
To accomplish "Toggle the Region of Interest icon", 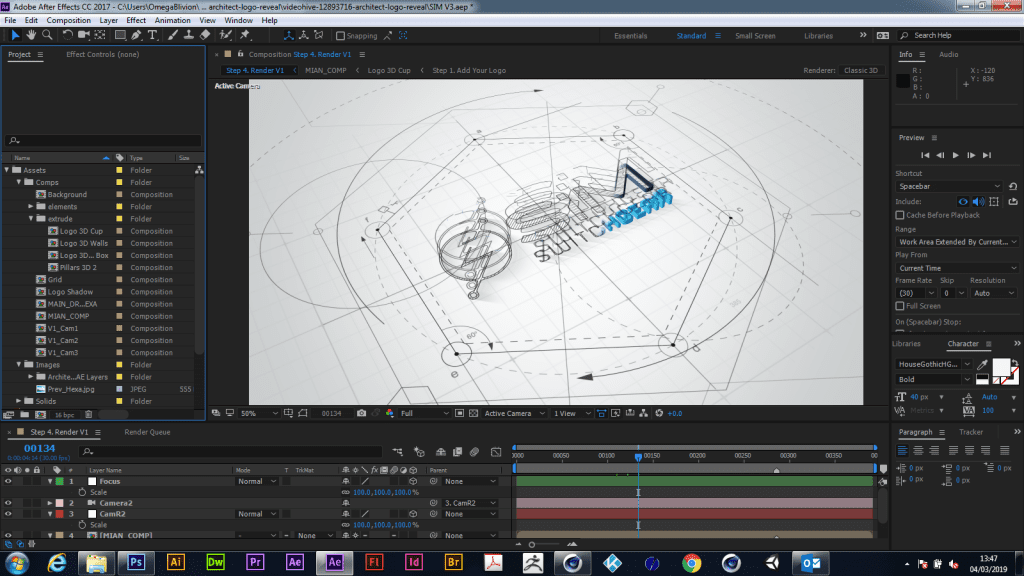I will 459,413.
